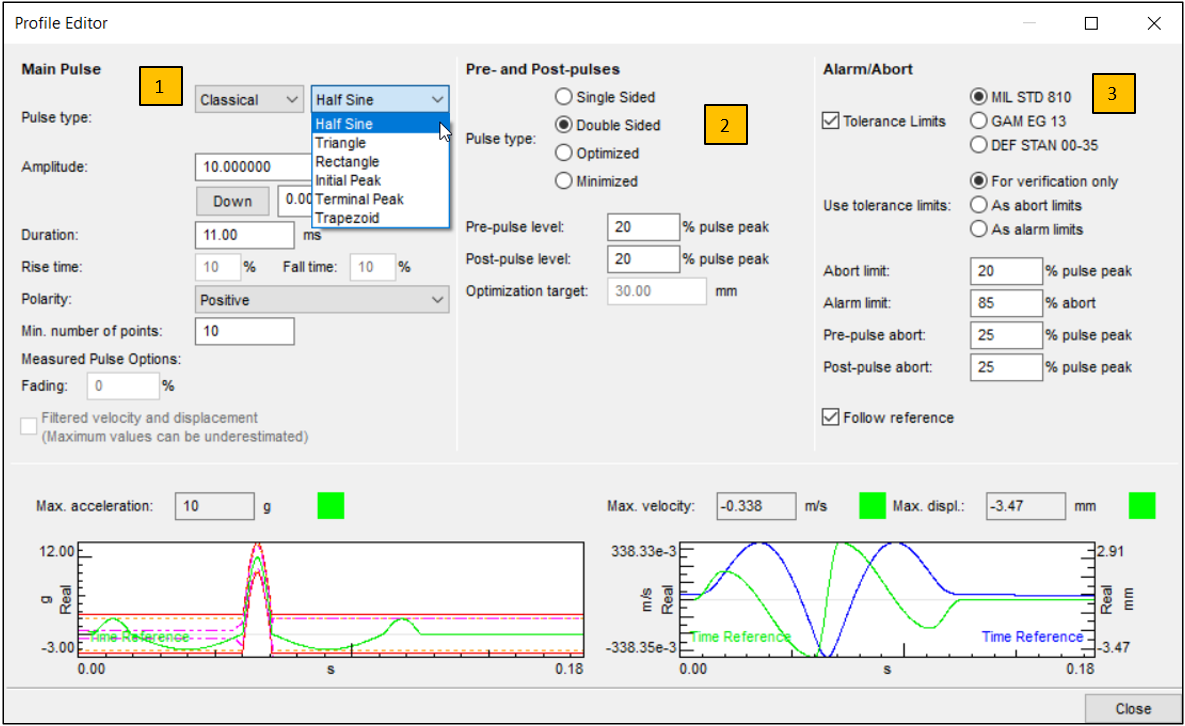
Task: Click the Duration input field
Action: (x=245, y=235)
